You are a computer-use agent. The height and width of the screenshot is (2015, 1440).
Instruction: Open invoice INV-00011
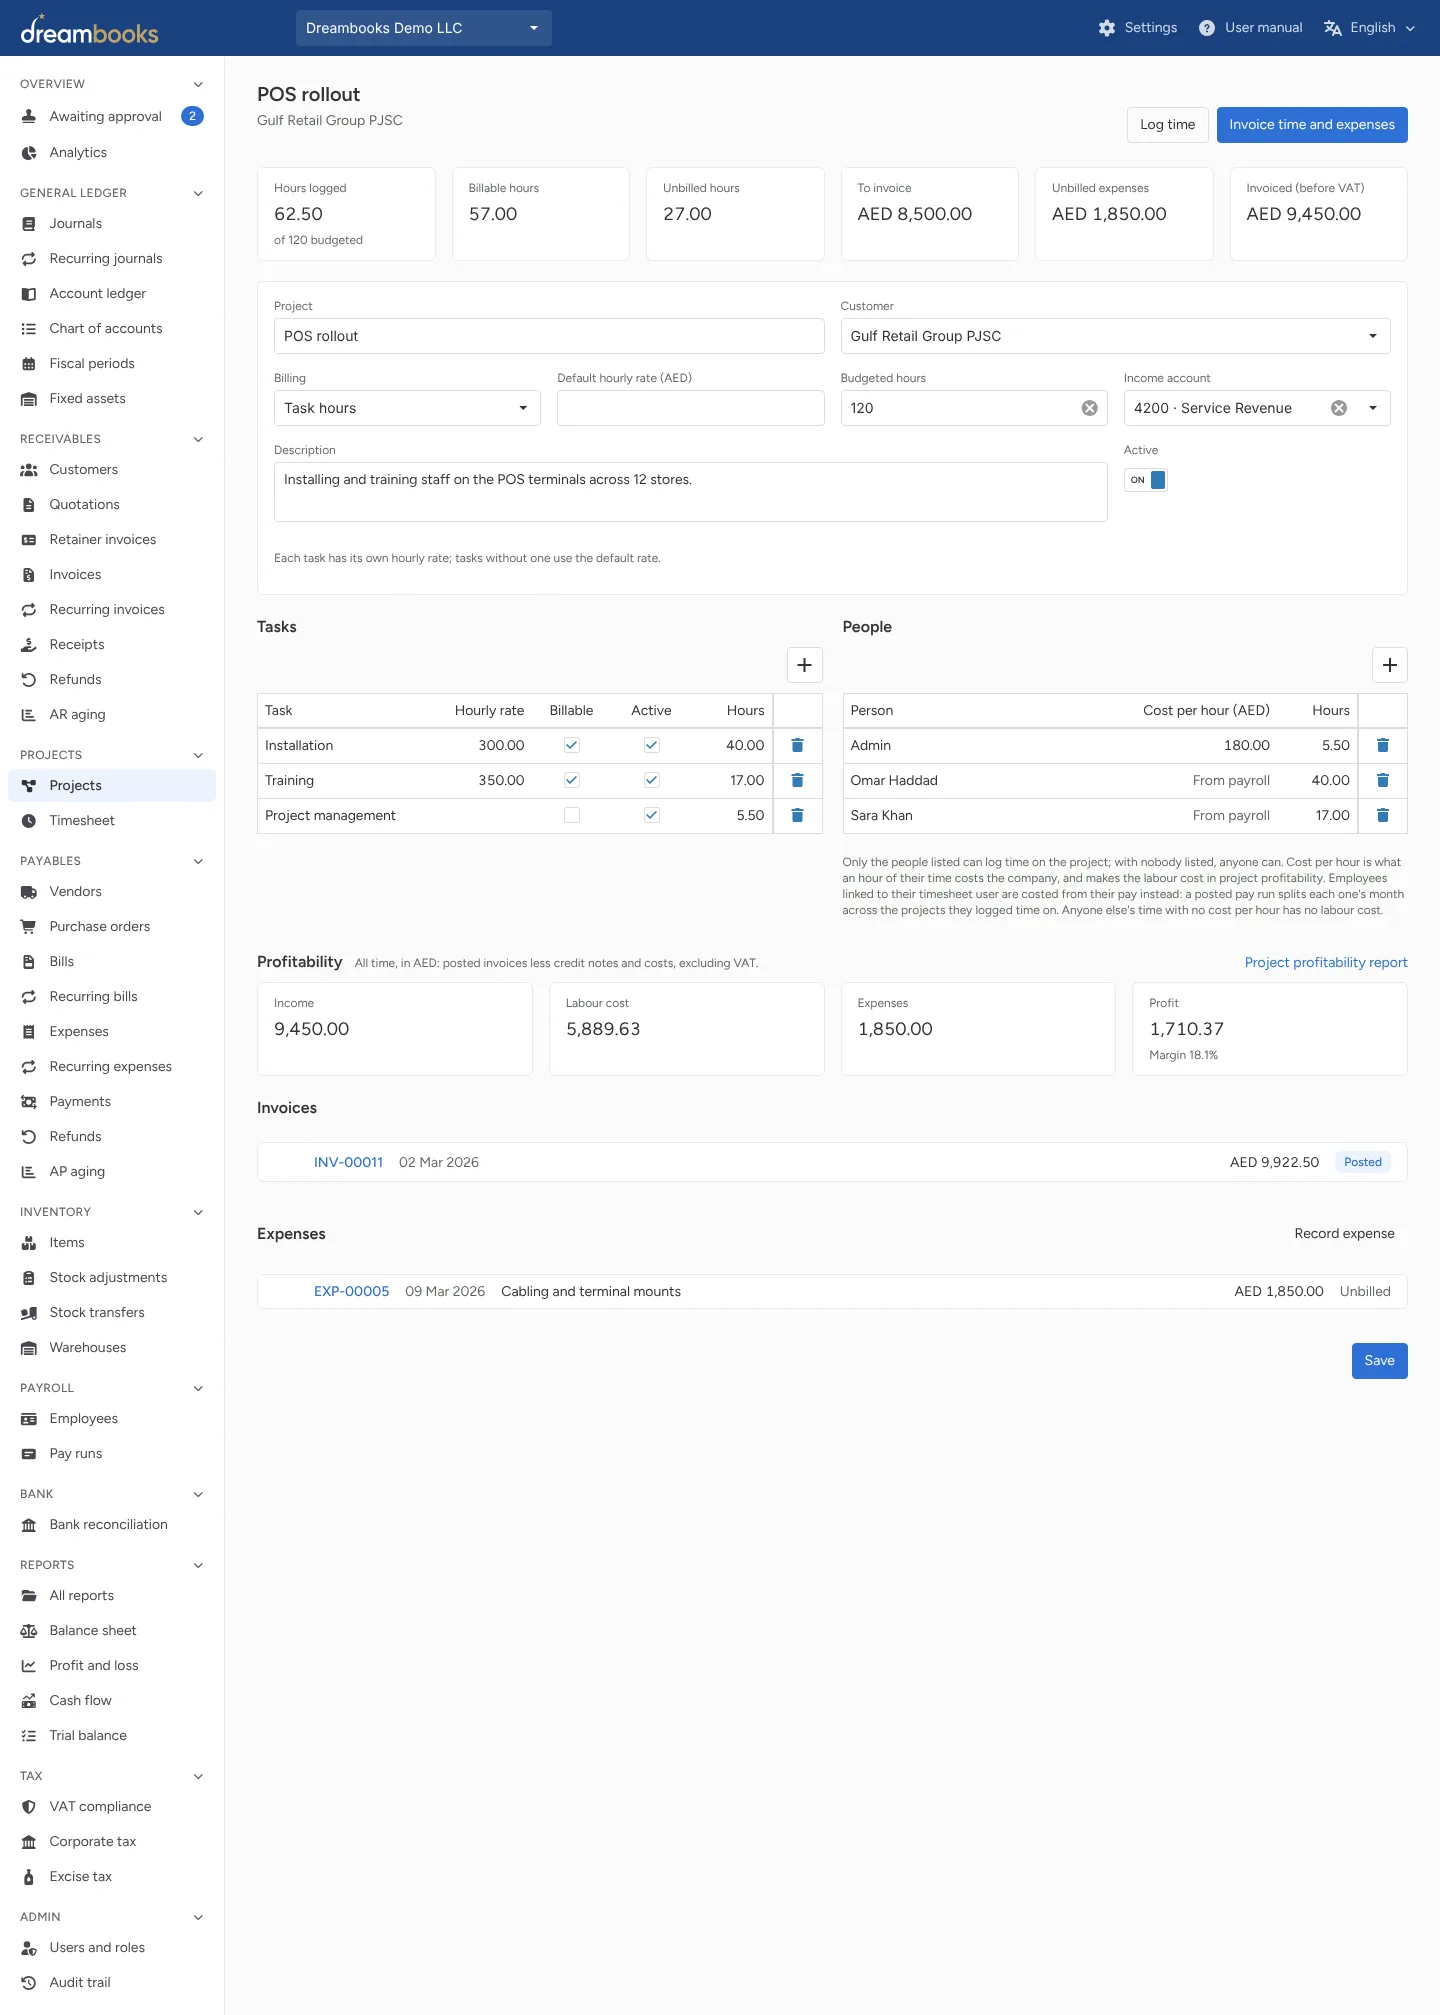(x=348, y=1162)
